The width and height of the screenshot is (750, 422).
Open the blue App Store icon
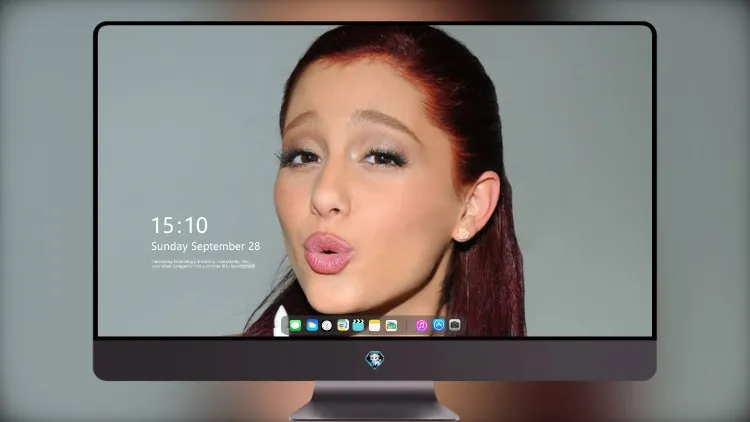point(439,325)
